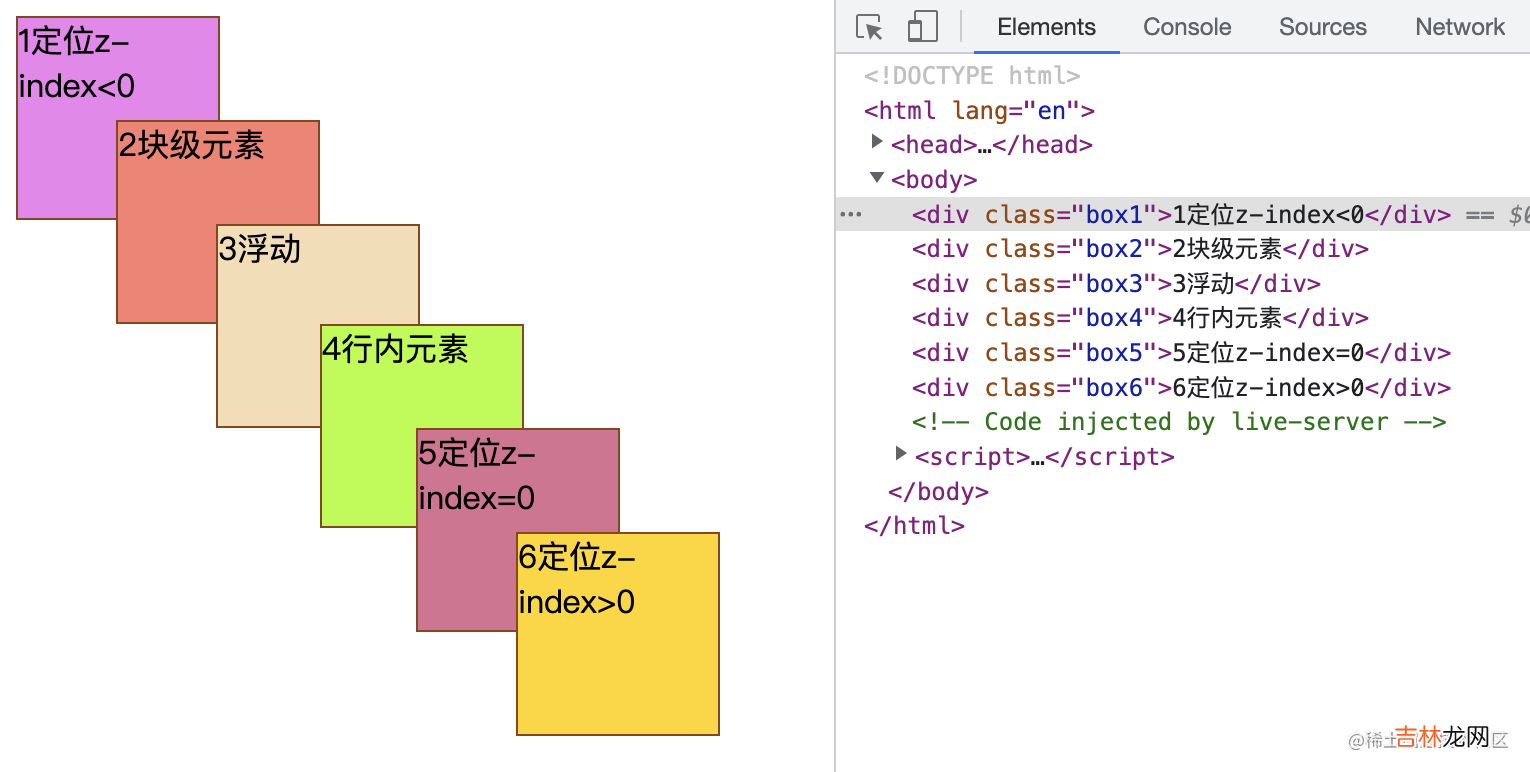Open the Network tab
This screenshot has width=1530, height=772.
pos(1459,27)
